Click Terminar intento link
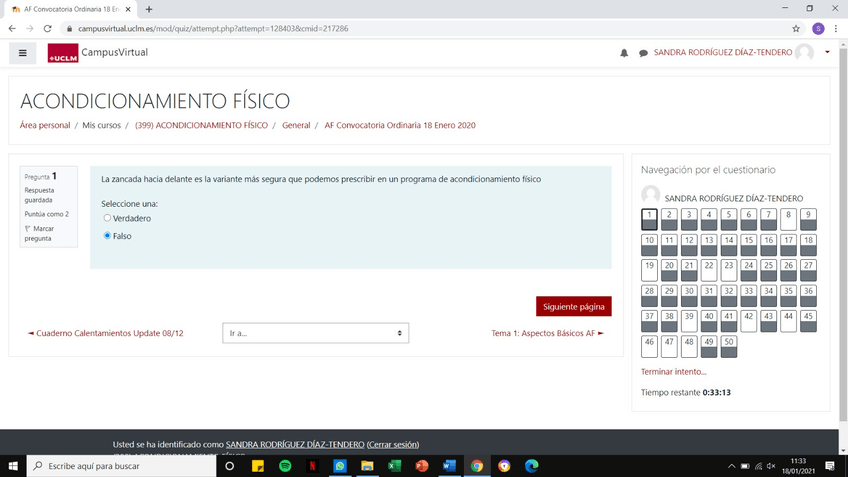This screenshot has height=477, width=848. [673, 372]
